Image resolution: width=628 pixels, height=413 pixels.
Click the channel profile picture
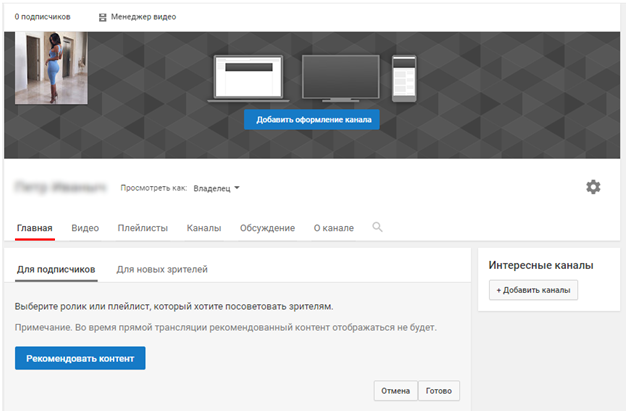coord(51,68)
